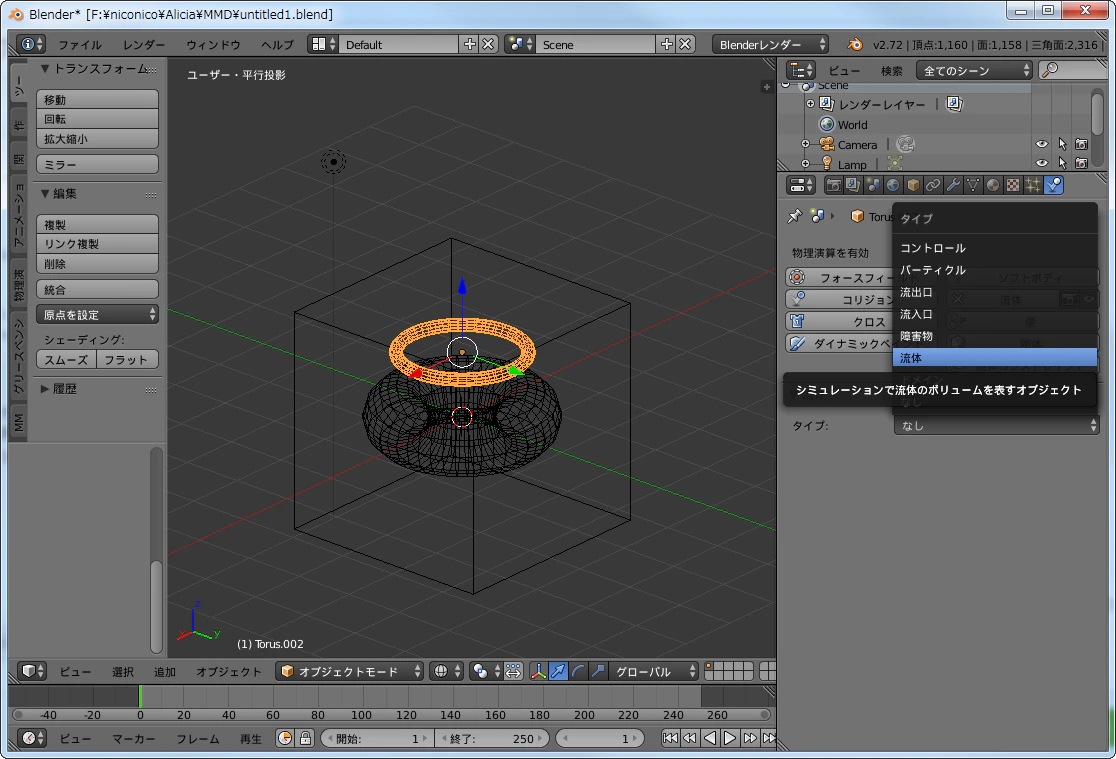
Task: Select the fluid type option
Action: (x=994, y=357)
